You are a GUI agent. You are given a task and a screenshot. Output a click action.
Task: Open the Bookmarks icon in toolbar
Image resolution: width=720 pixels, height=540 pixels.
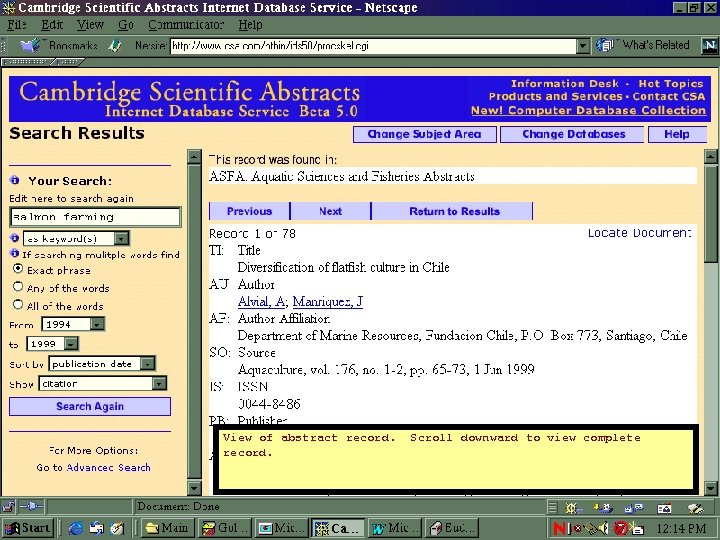[x=30, y=45]
